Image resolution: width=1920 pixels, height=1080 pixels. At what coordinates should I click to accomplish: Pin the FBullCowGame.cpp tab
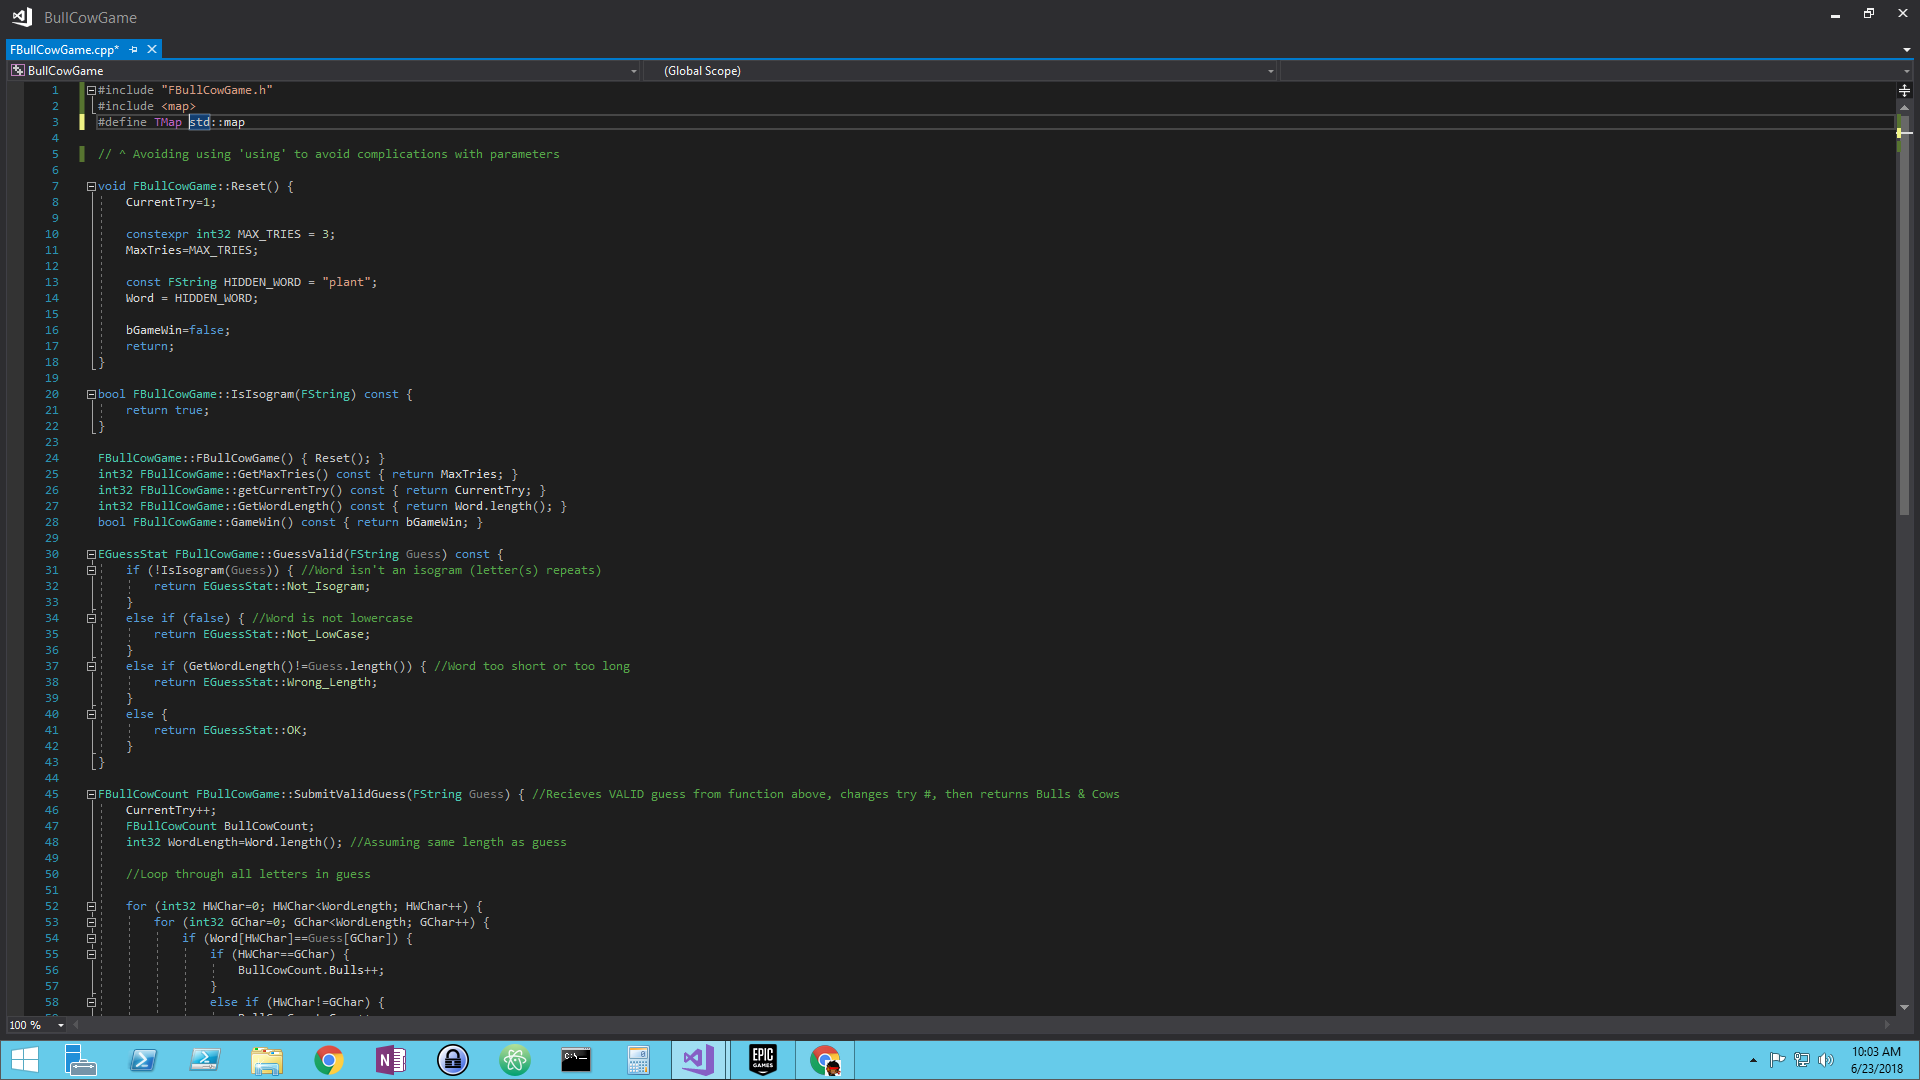coord(134,49)
